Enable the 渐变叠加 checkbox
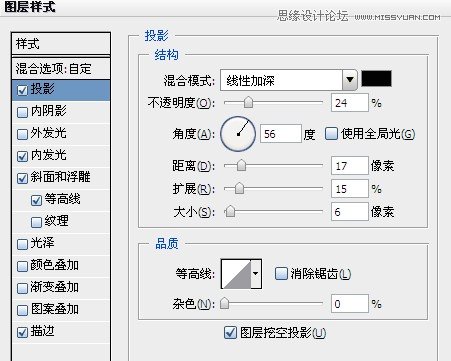451x361 pixels. click(x=22, y=288)
